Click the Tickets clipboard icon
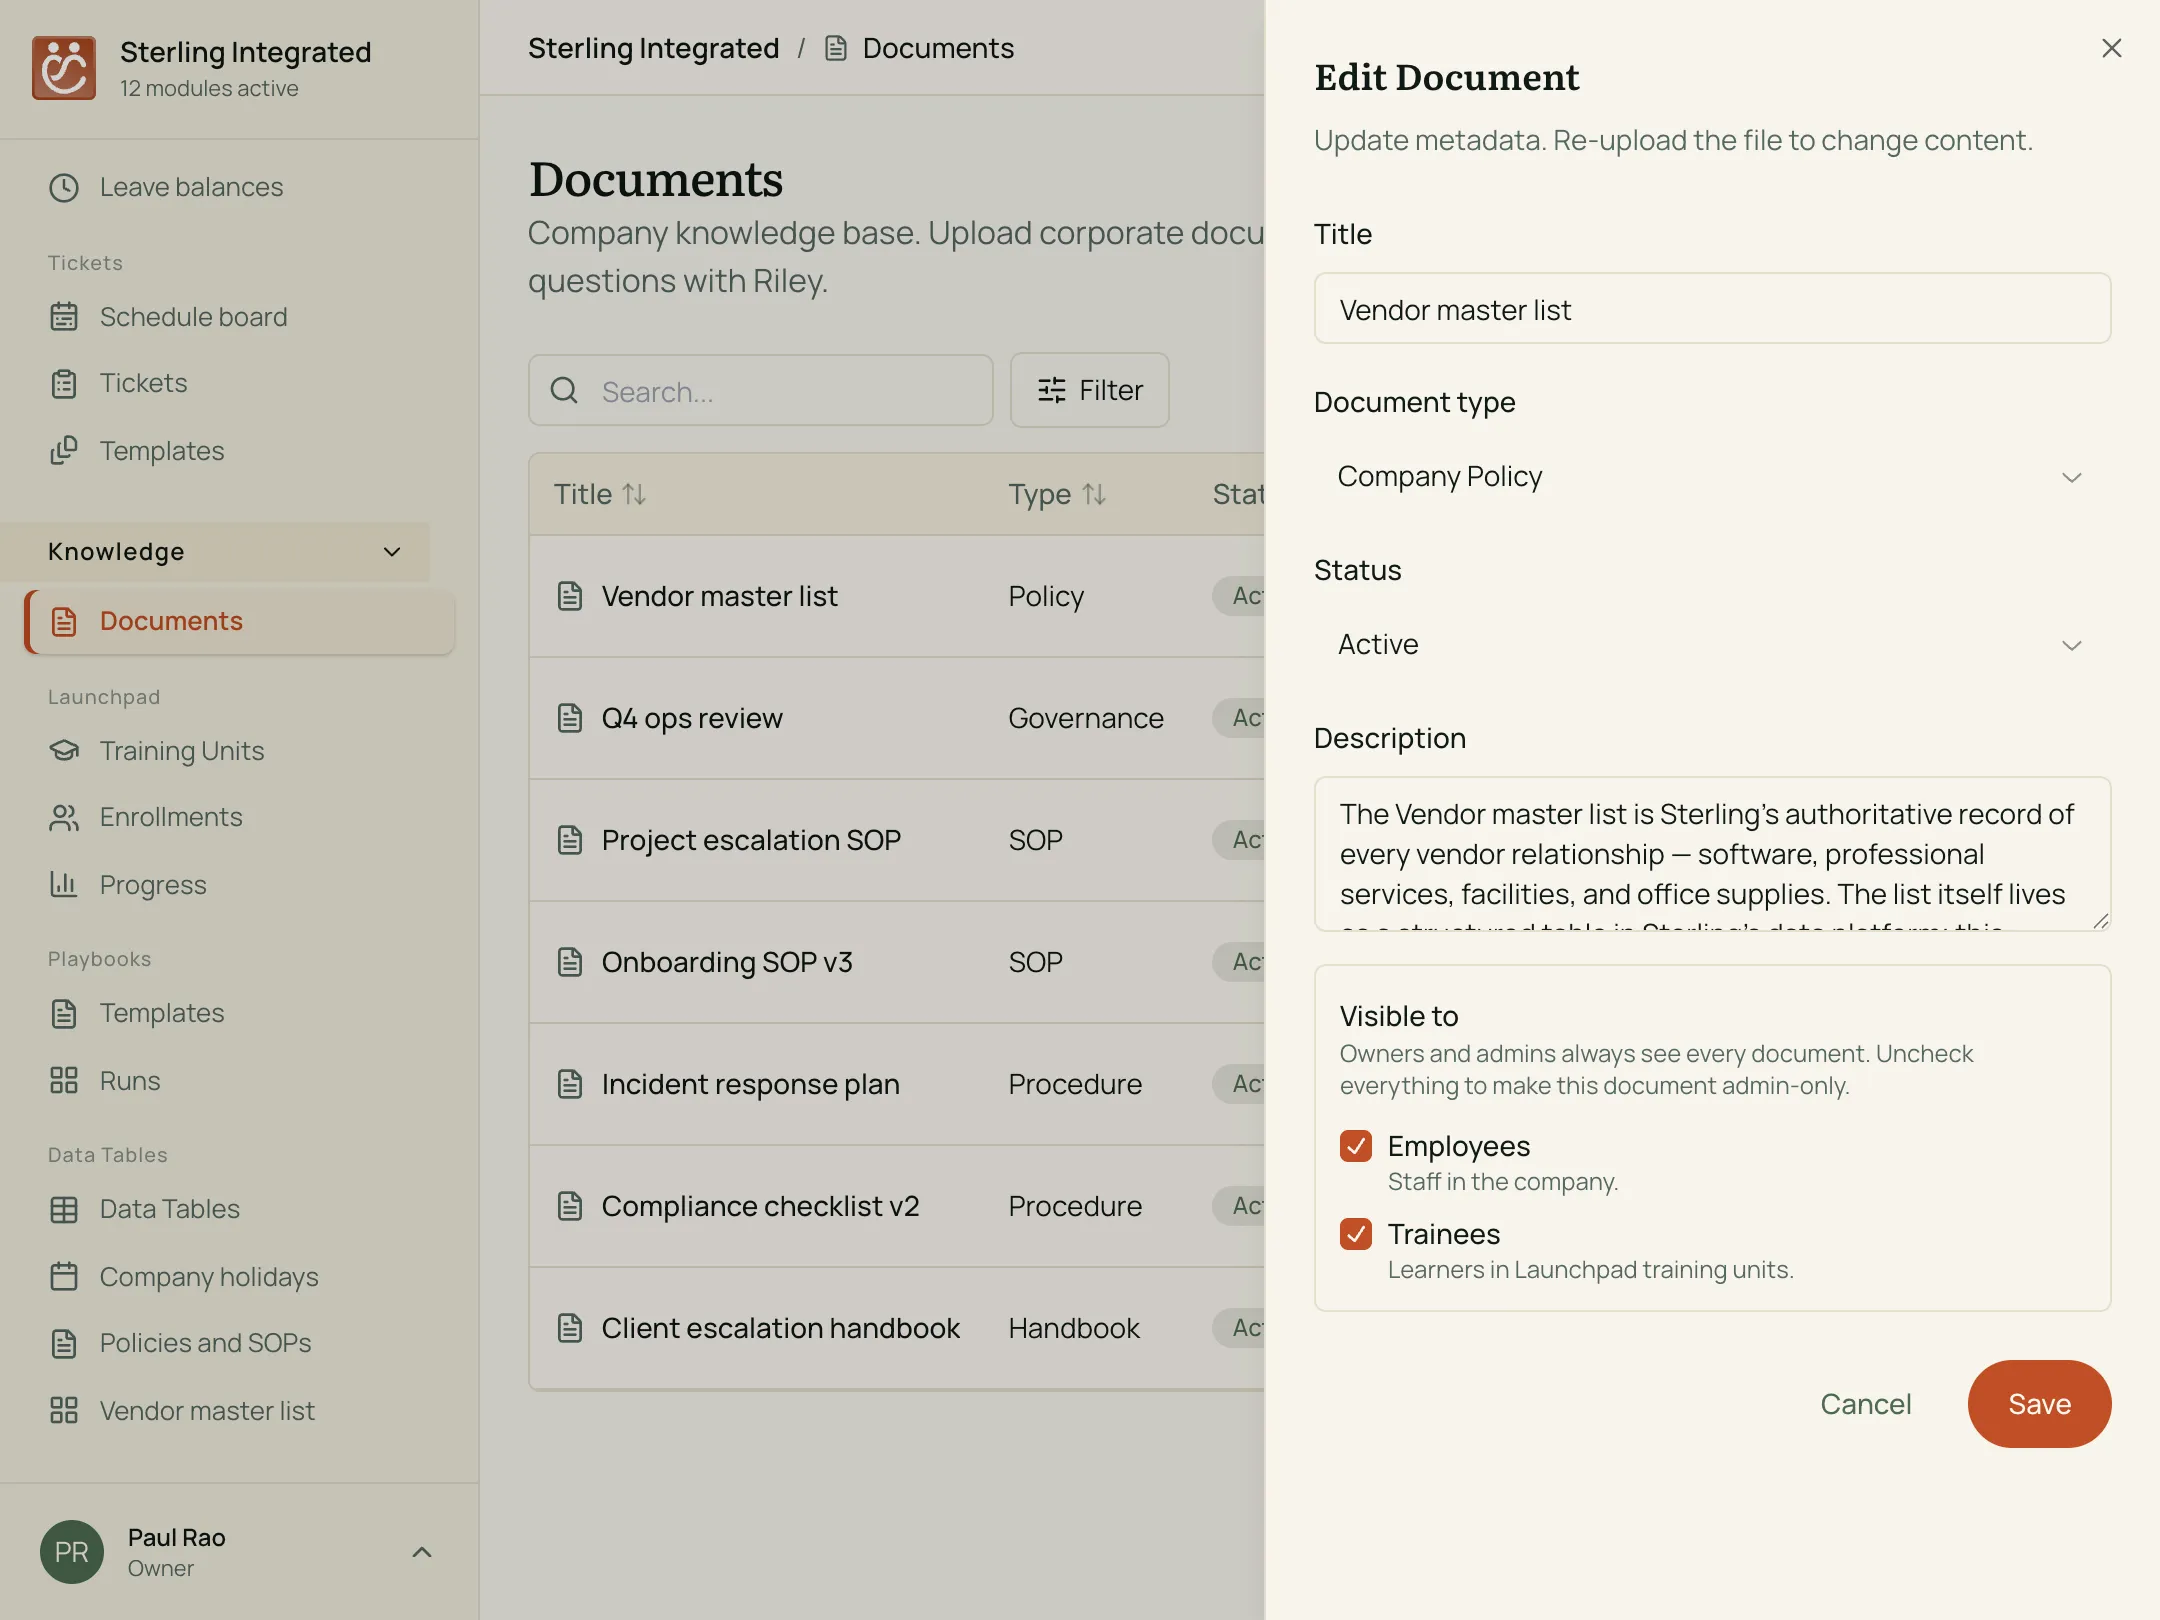 pyautogui.click(x=64, y=384)
